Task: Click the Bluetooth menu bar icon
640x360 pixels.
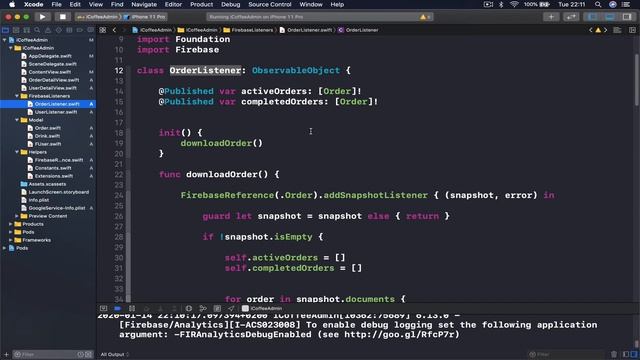Action: pyautogui.click(x=501, y=4)
